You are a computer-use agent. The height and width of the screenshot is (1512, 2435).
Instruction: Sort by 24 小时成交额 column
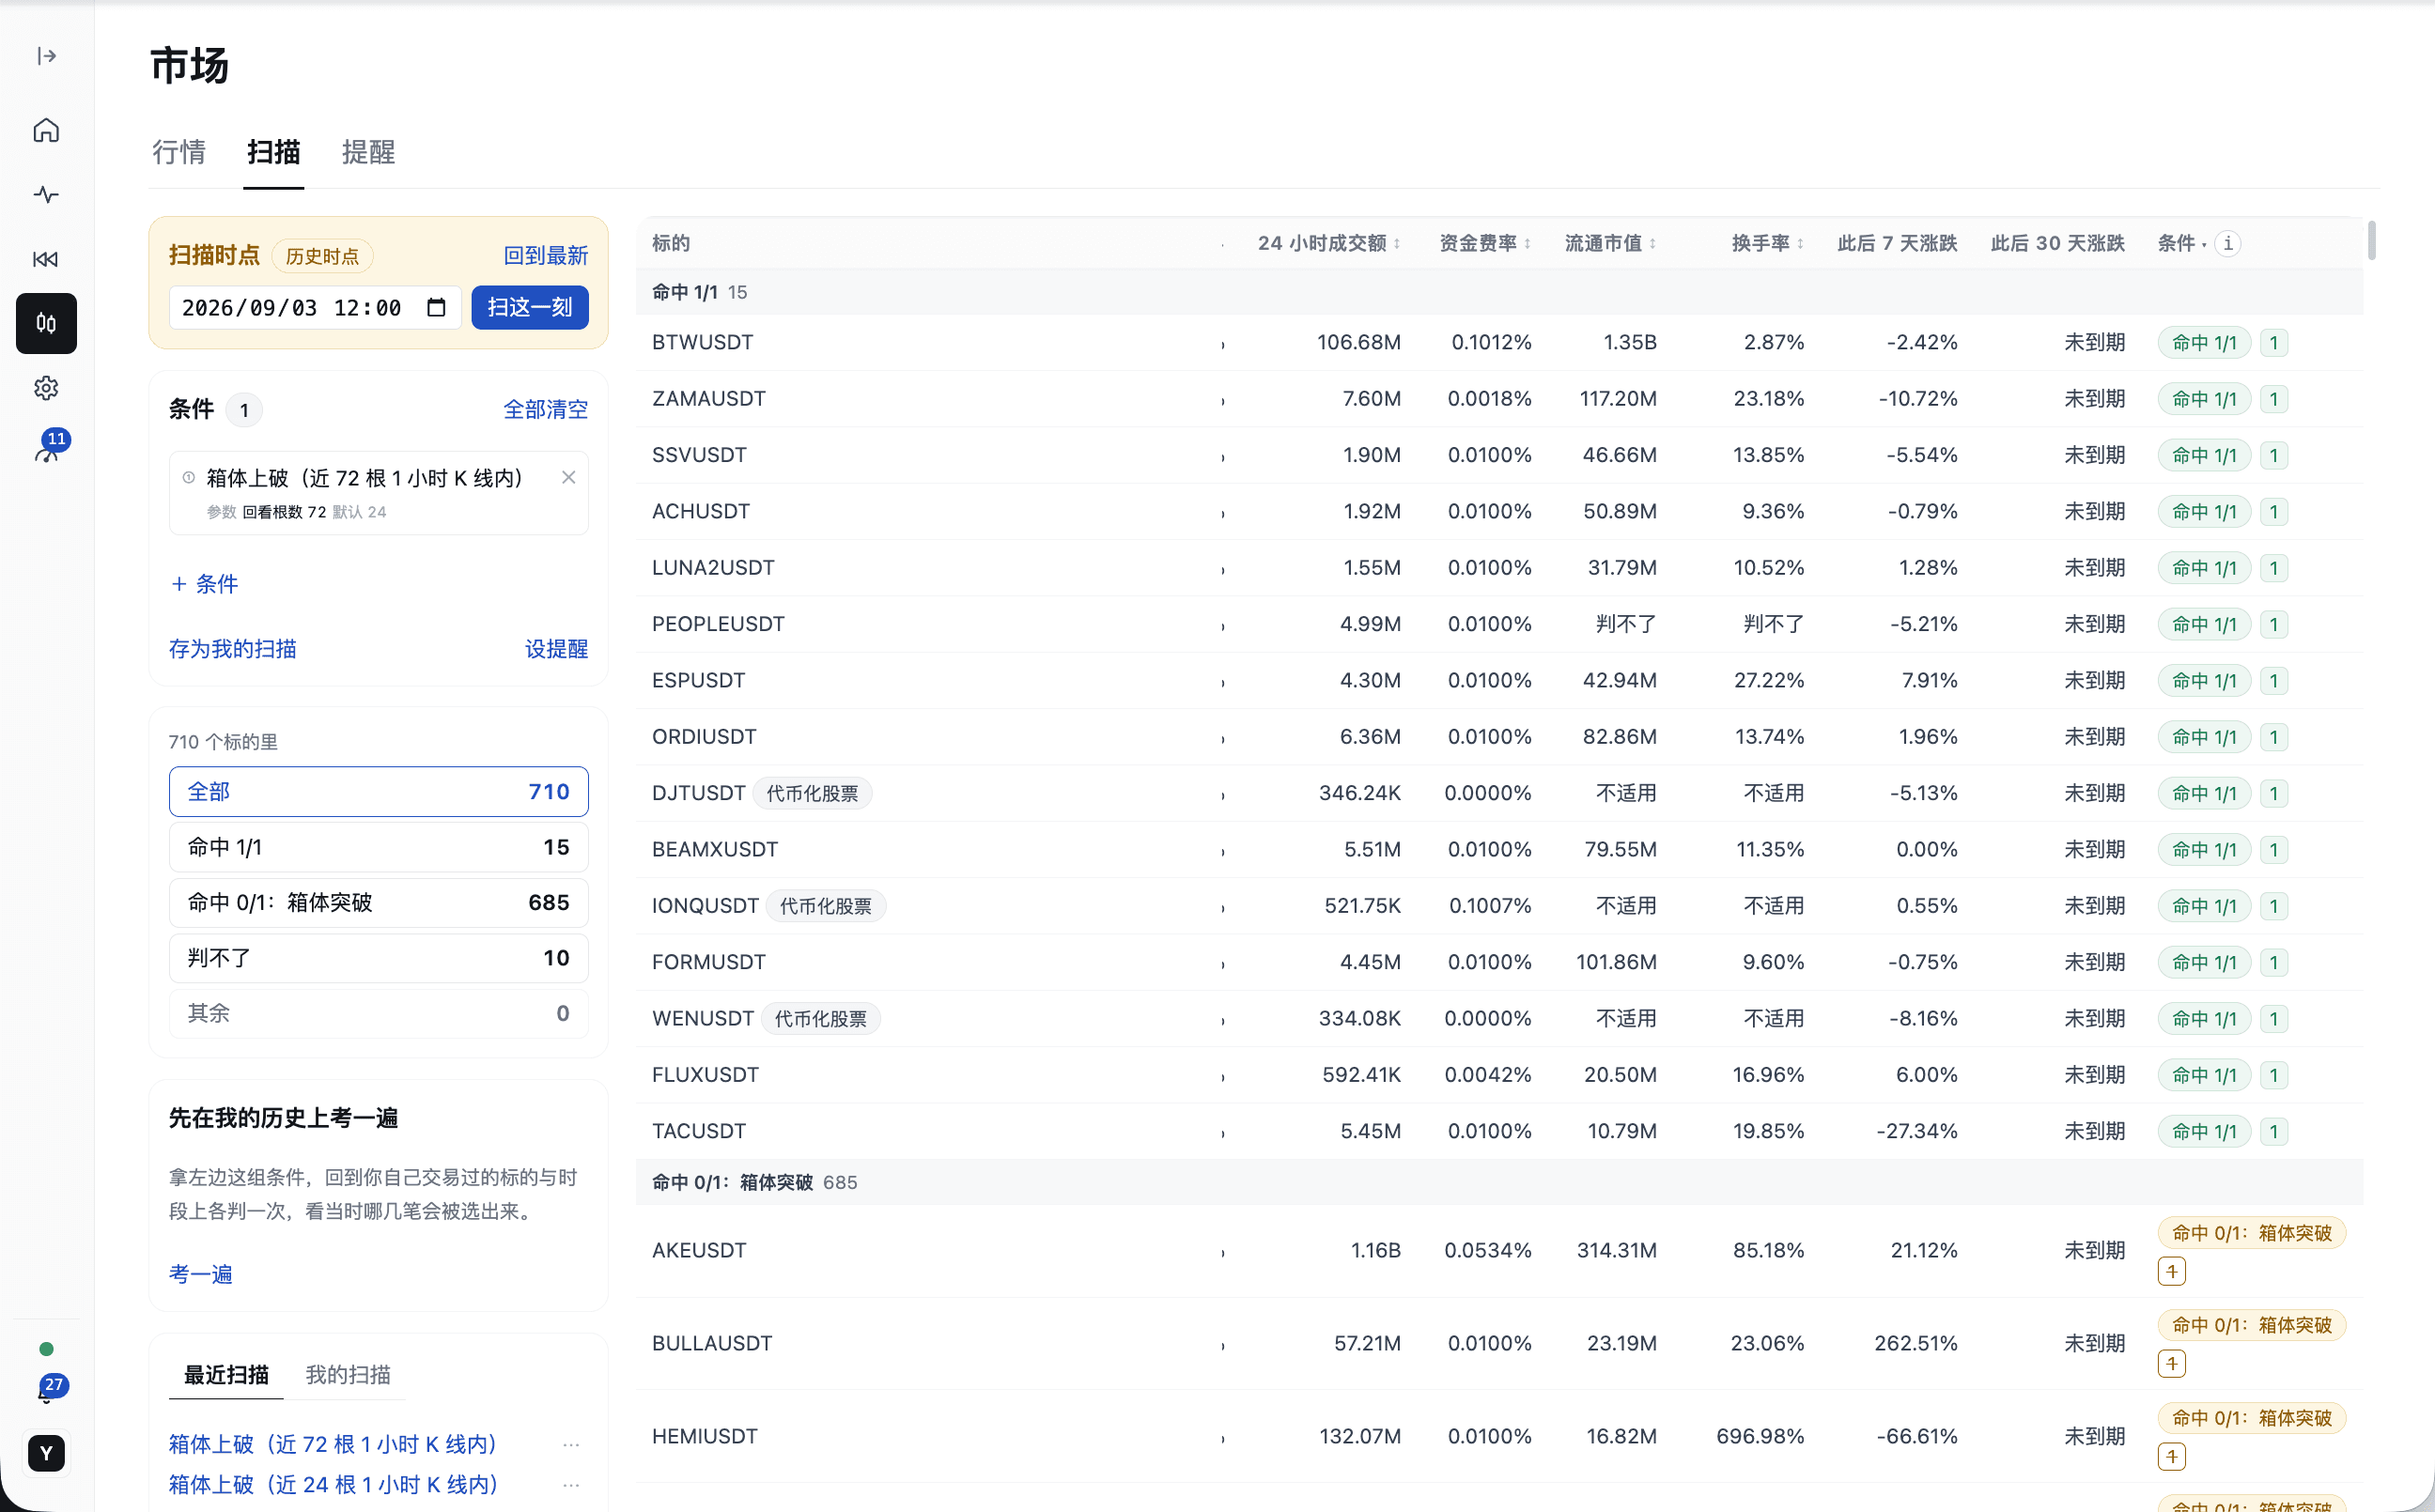pos(1328,243)
